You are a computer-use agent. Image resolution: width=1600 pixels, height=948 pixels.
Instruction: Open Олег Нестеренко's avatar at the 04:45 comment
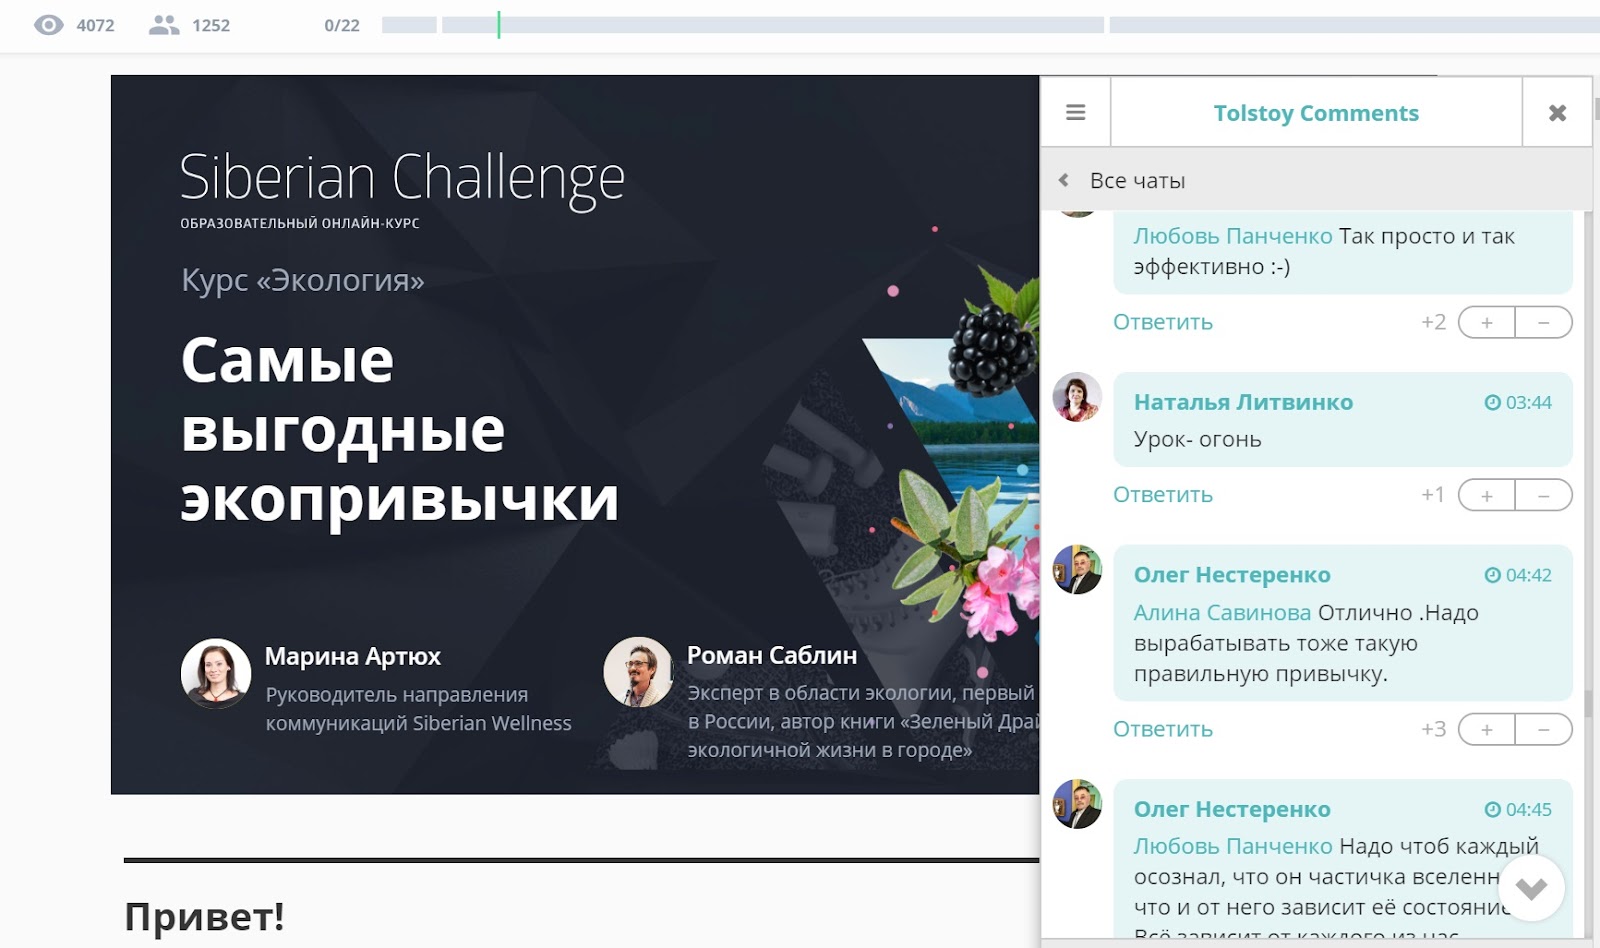1077,804
